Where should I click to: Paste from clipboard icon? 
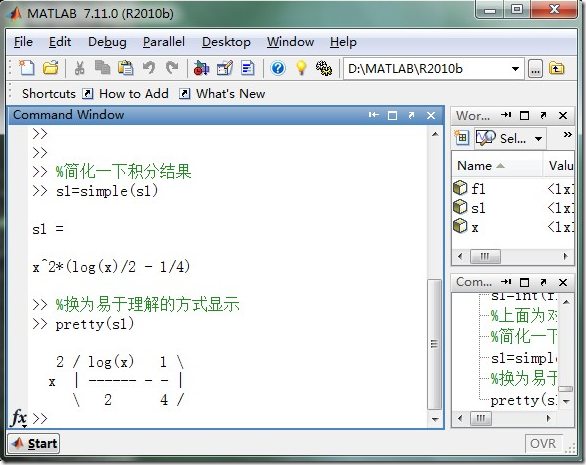[x=126, y=68]
